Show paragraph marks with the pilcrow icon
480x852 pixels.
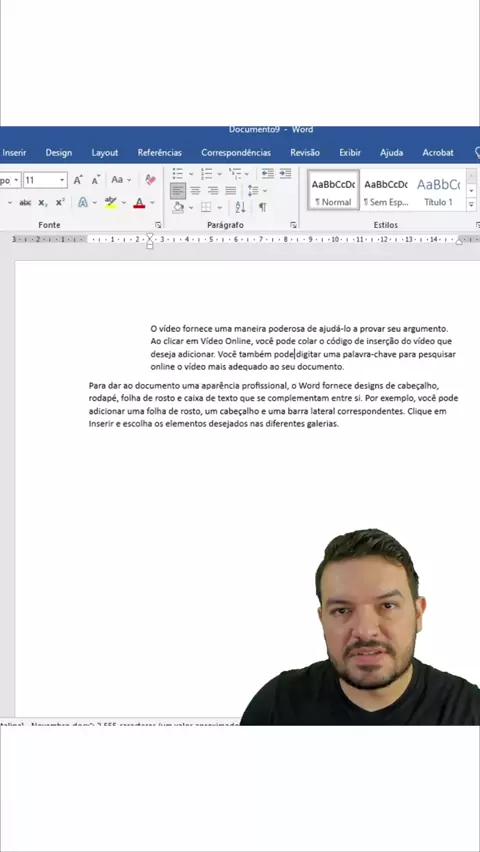click(x=263, y=207)
